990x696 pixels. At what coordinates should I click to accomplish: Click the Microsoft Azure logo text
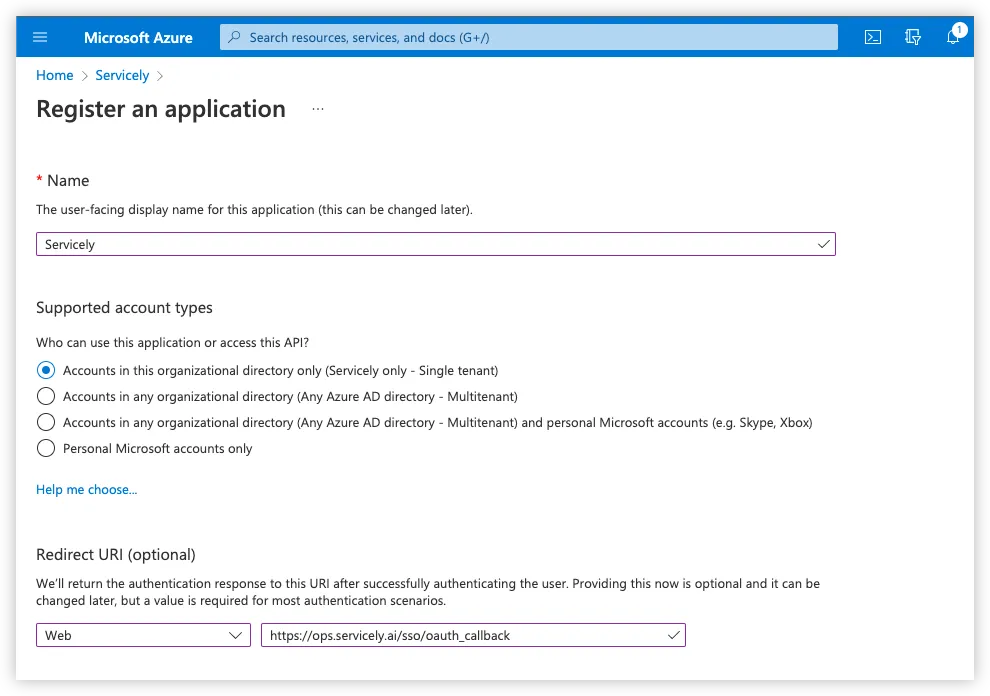coord(138,38)
